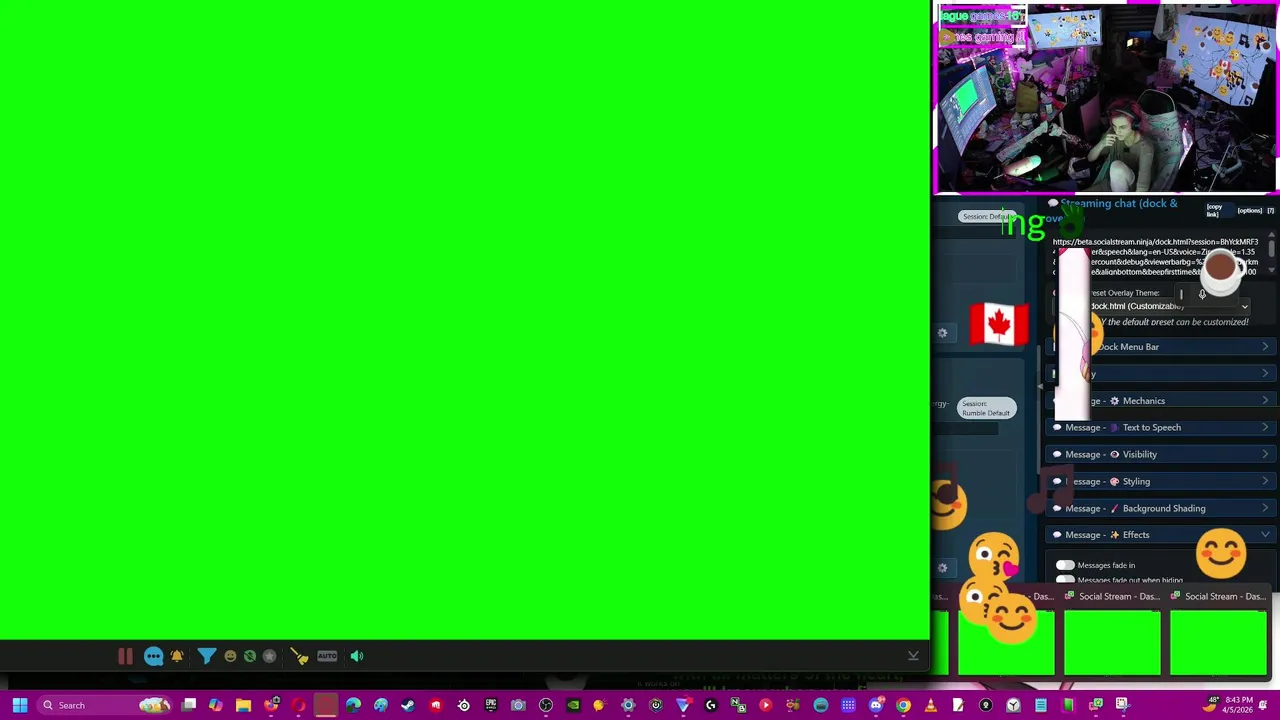Open Epic Games Launcher from taskbar
The height and width of the screenshot is (720, 1280).
pyautogui.click(x=491, y=705)
